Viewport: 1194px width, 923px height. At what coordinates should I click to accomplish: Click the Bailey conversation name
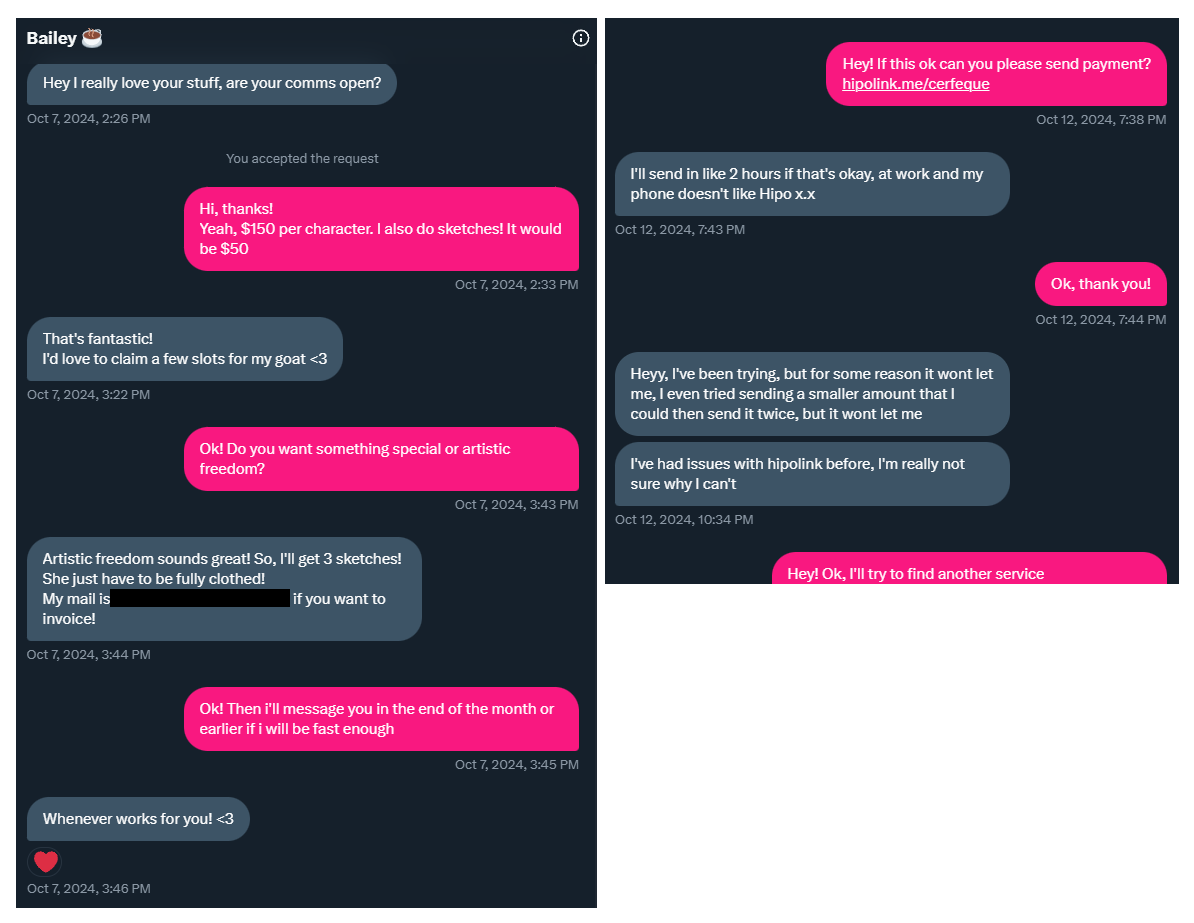[x=51, y=38]
